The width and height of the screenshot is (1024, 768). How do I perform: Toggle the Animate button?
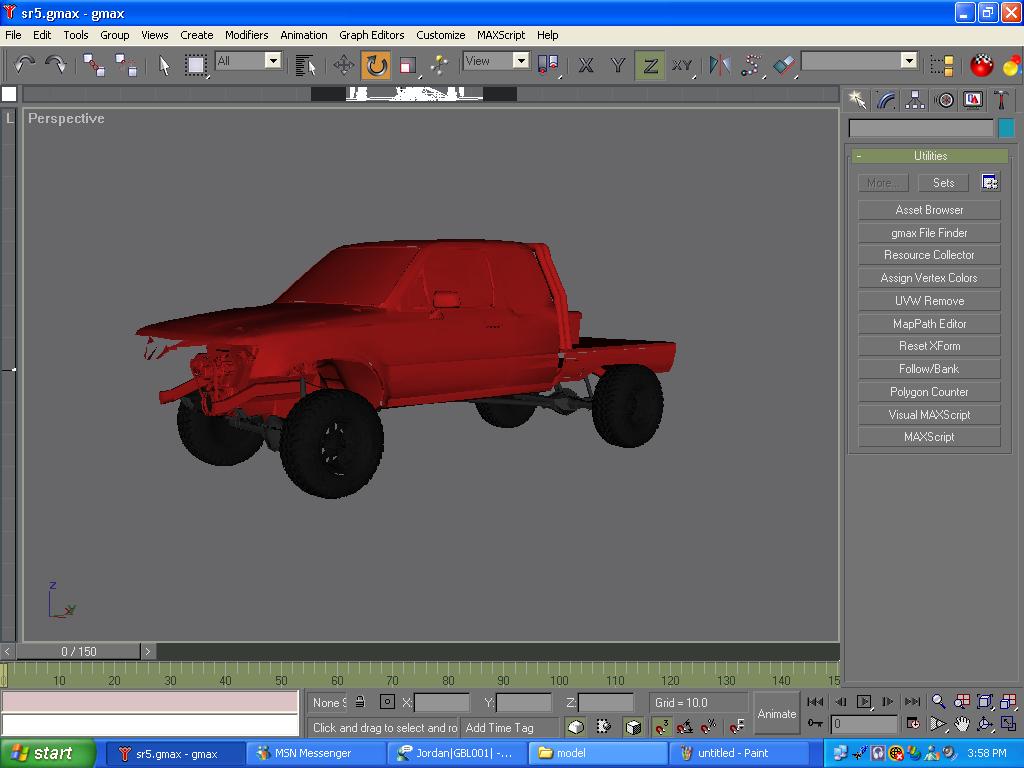point(777,713)
